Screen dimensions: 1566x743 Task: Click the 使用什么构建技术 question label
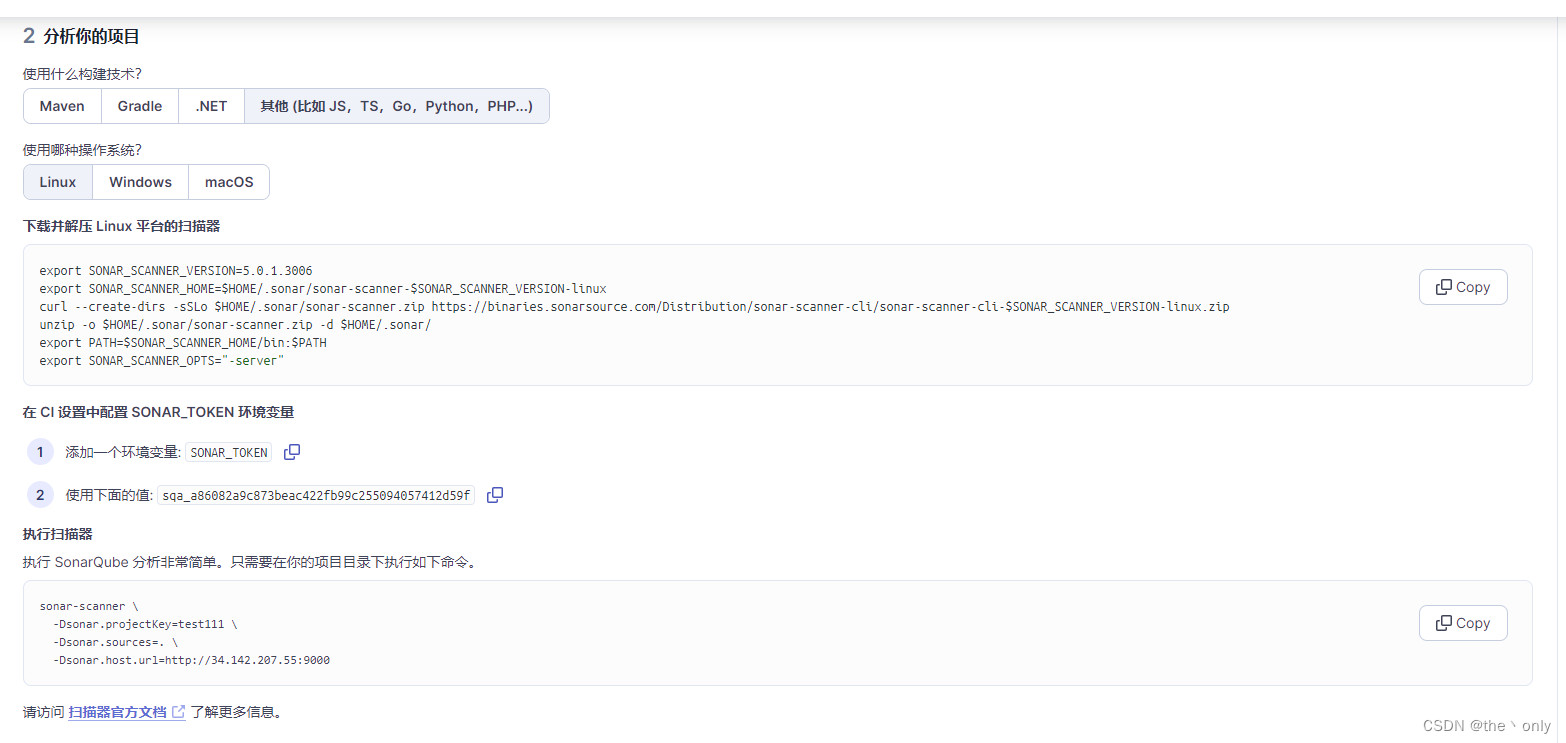click(82, 74)
